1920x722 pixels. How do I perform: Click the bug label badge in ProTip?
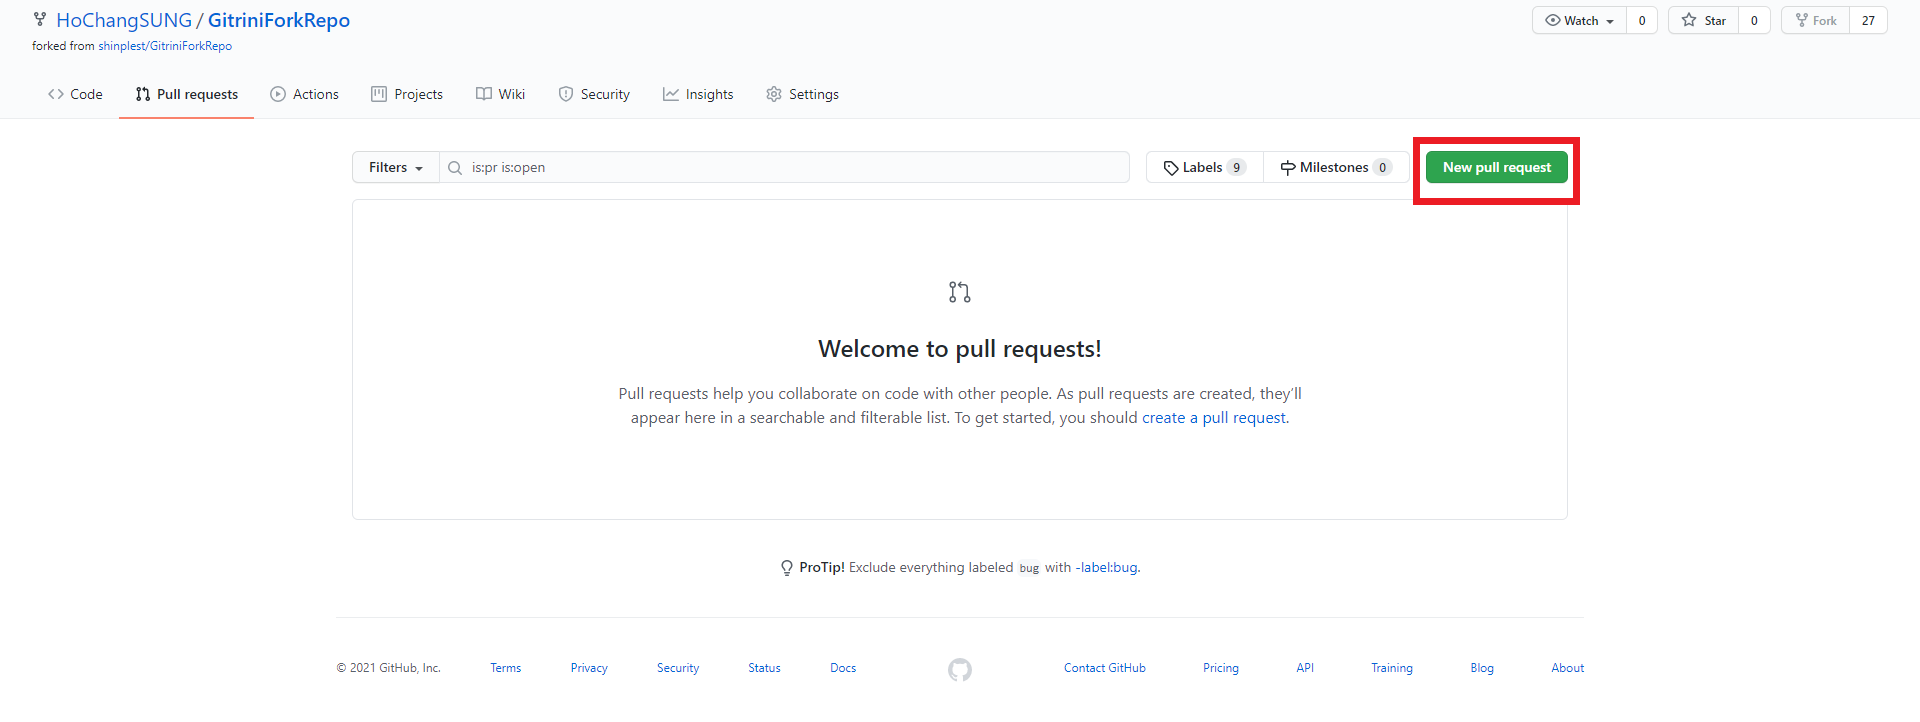1029,568
